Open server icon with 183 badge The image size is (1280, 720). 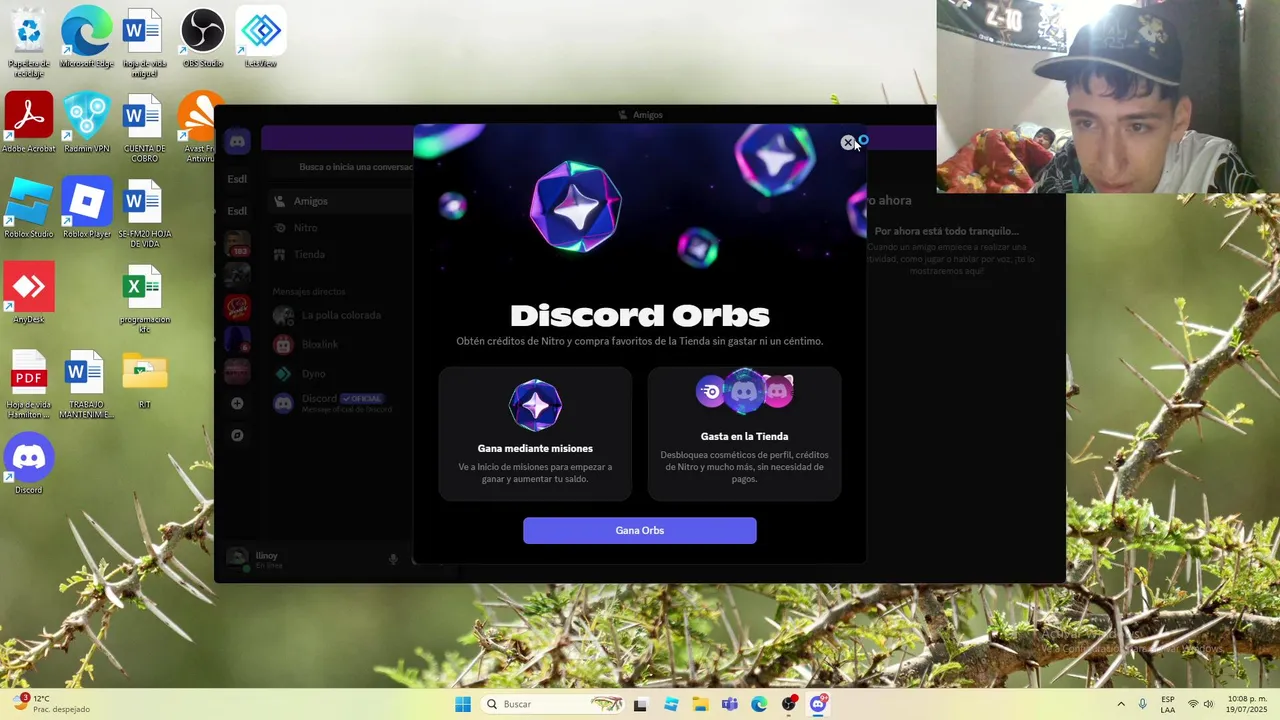pos(237,244)
